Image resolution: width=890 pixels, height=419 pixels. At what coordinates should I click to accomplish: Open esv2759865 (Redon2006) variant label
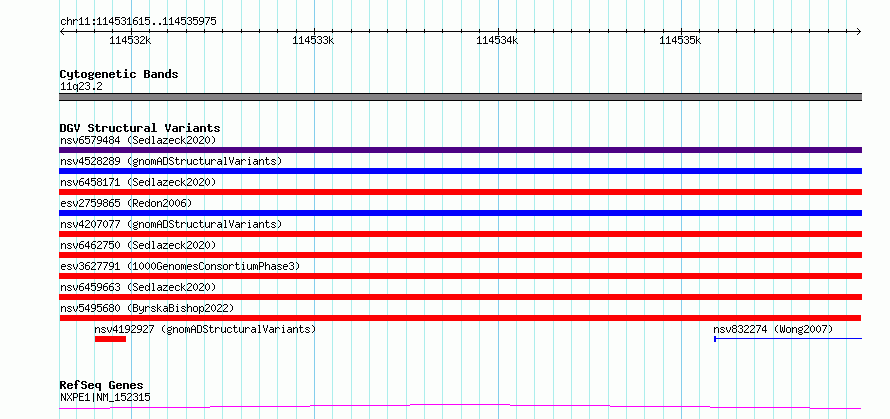(126, 203)
